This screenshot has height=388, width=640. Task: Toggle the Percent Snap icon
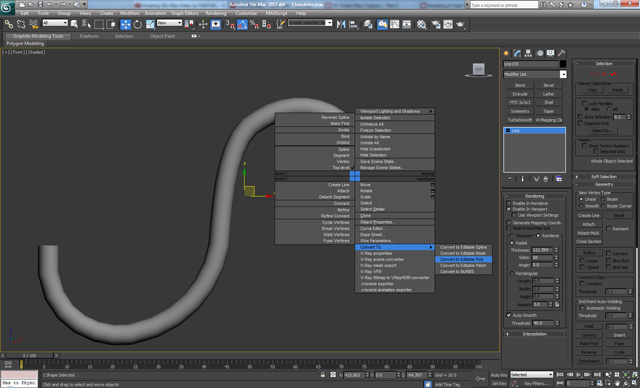[x=254, y=24]
